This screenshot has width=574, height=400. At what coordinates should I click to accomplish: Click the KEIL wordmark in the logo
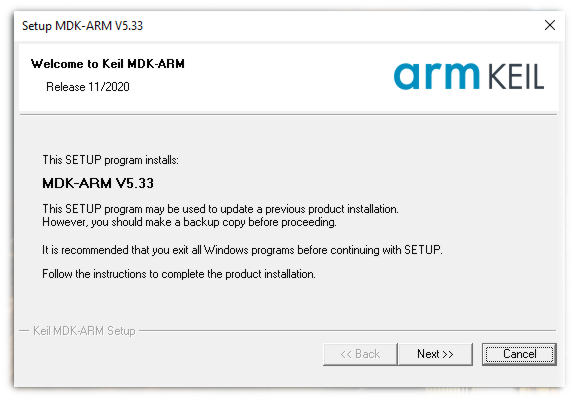click(516, 77)
